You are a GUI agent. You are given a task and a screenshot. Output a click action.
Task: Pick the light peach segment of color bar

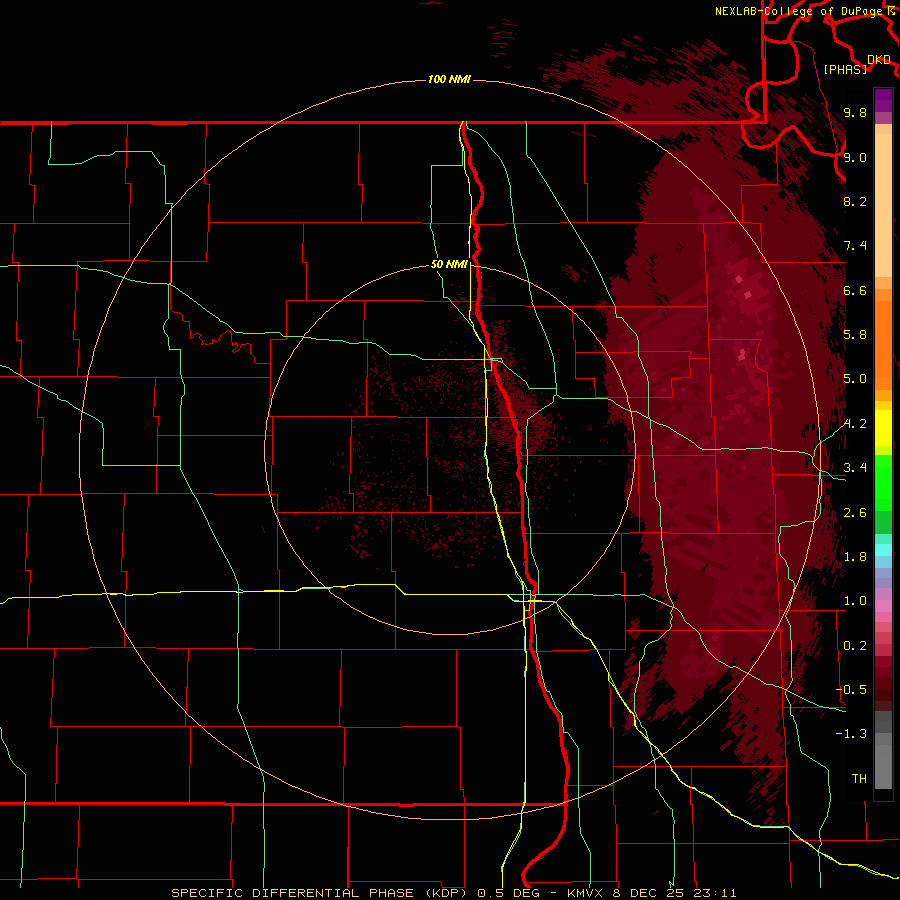[x=883, y=205]
